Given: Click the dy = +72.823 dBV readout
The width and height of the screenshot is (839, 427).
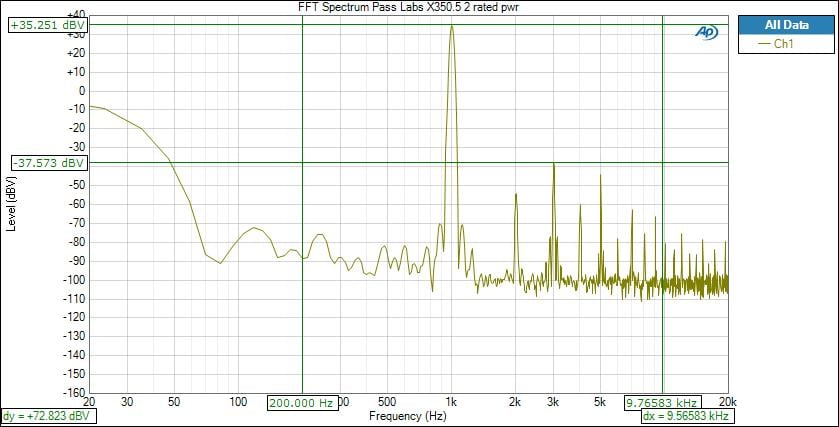Looking at the screenshot, I should pyautogui.click(x=47, y=415).
